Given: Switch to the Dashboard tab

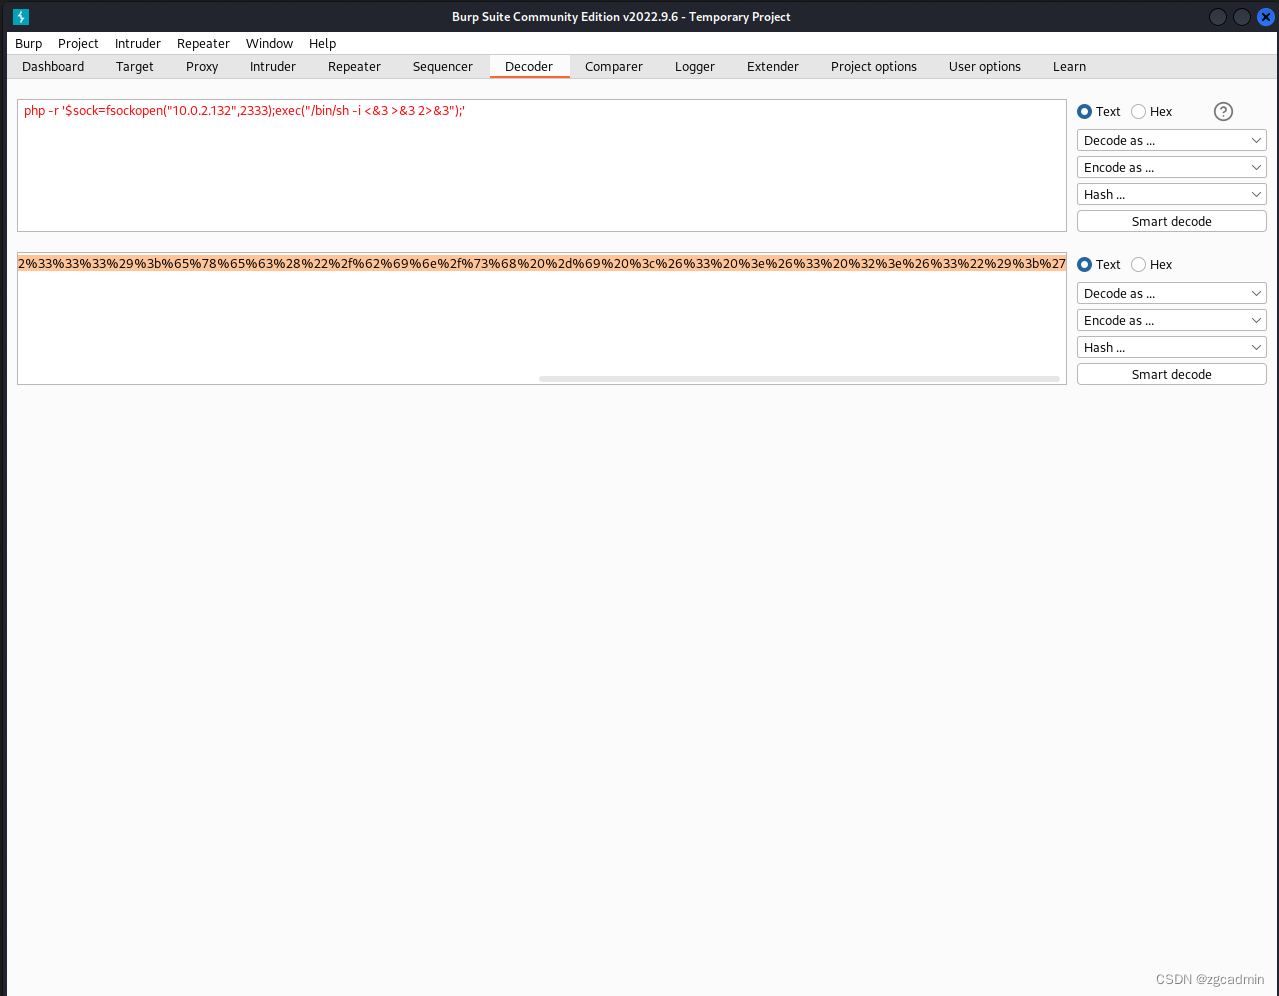Looking at the screenshot, I should (x=53, y=67).
